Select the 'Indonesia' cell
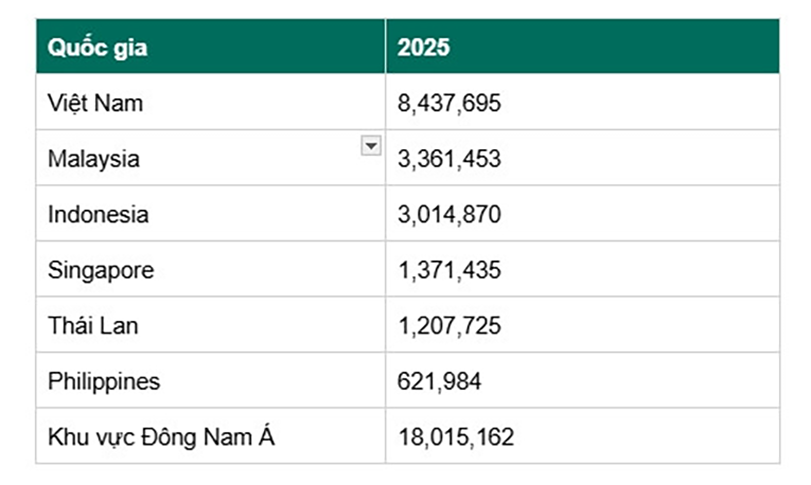Screen dimensions: 811x485 (211, 213)
